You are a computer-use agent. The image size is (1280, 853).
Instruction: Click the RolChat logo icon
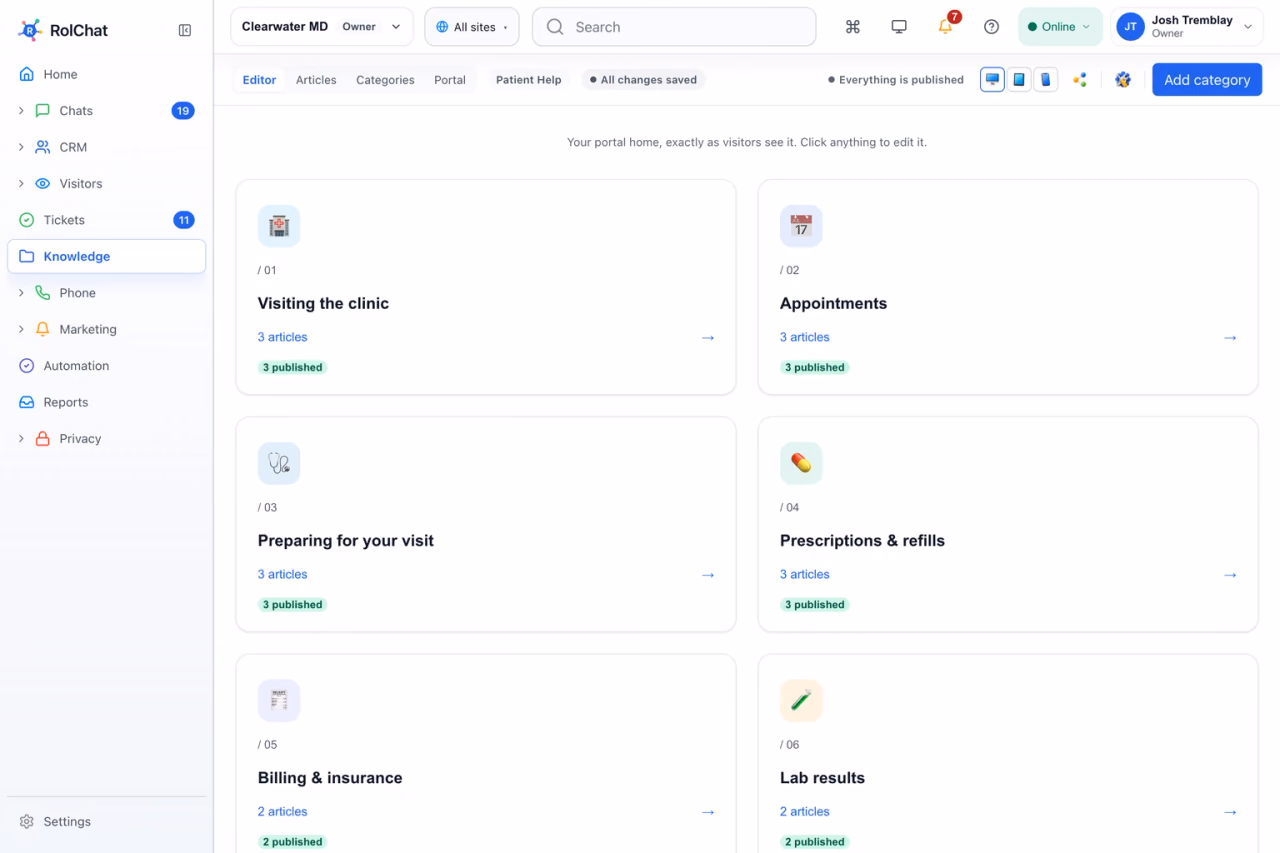pyautogui.click(x=30, y=30)
